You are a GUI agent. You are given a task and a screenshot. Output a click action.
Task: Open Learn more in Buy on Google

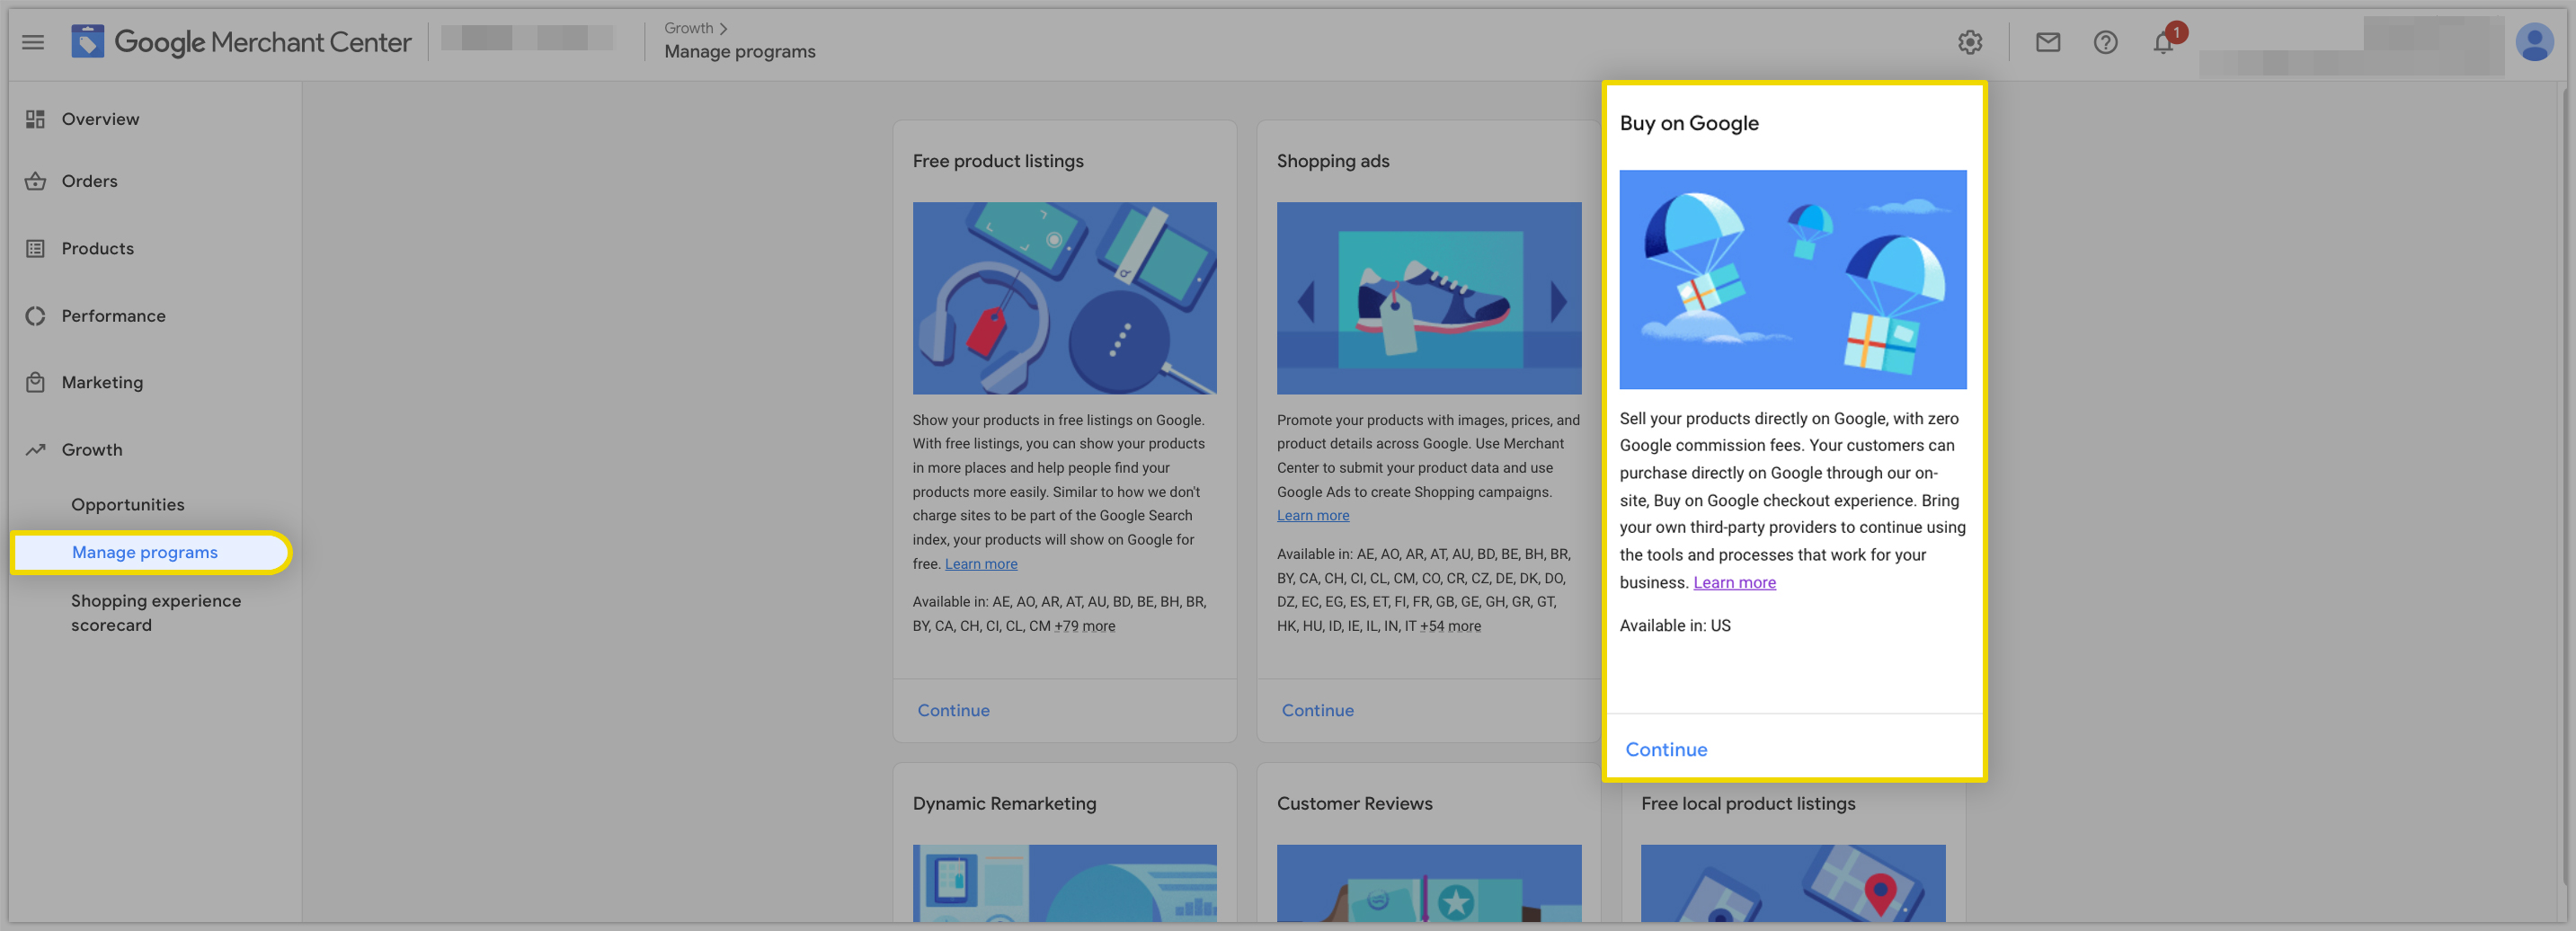click(x=1735, y=582)
